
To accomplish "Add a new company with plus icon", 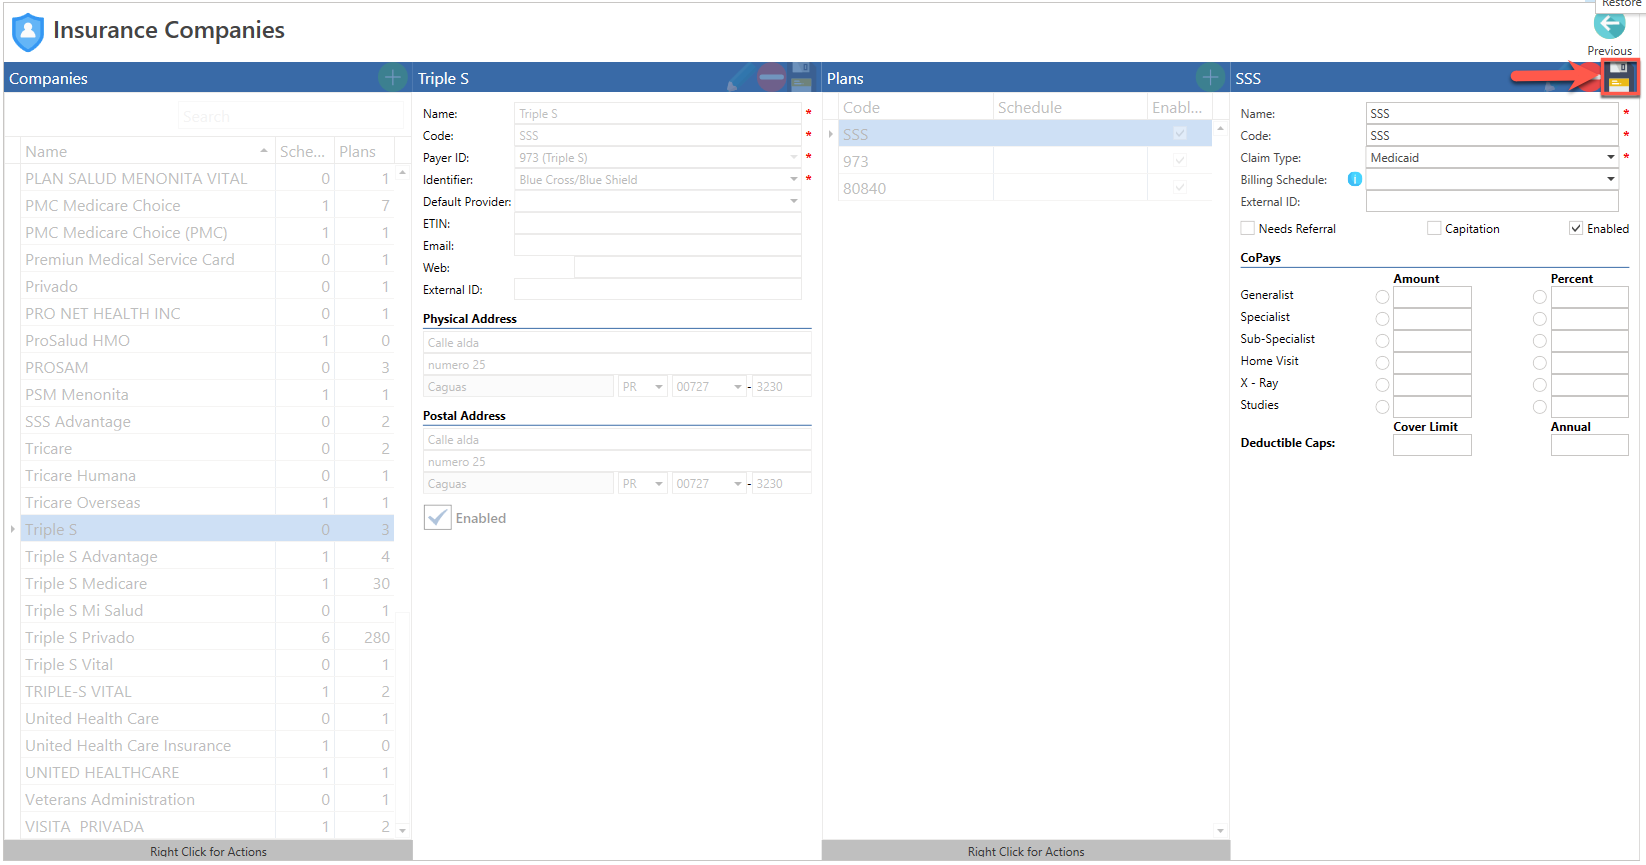I will tap(392, 77).
